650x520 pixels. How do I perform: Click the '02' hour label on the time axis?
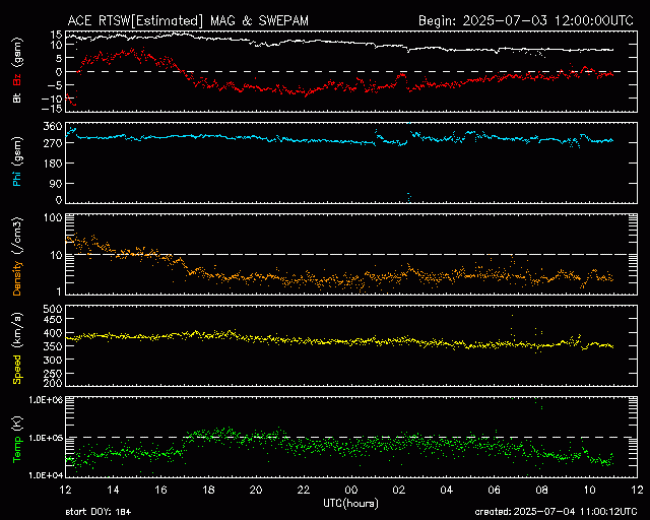click(x=399, y=490)
